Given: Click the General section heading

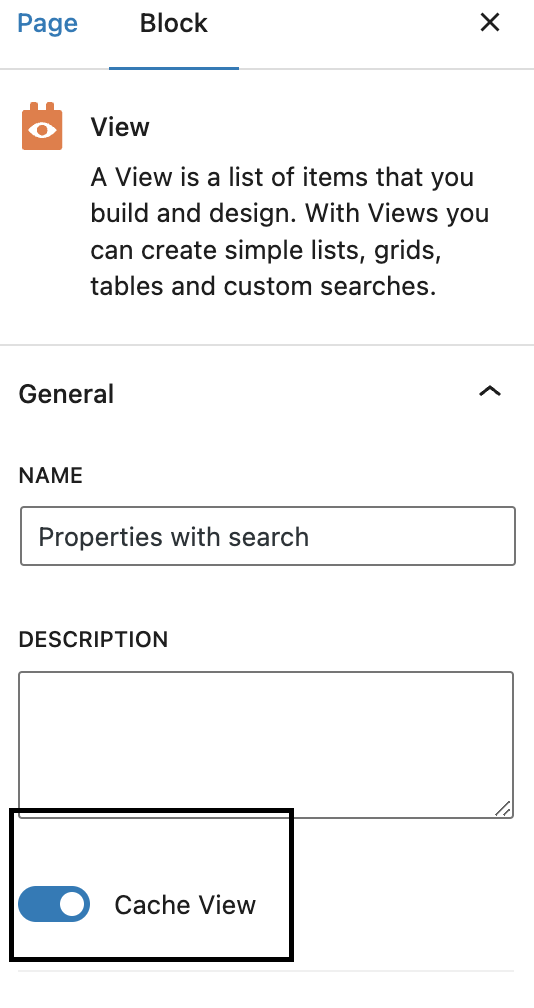Looking at the screenshot, I should coord(66,394).
